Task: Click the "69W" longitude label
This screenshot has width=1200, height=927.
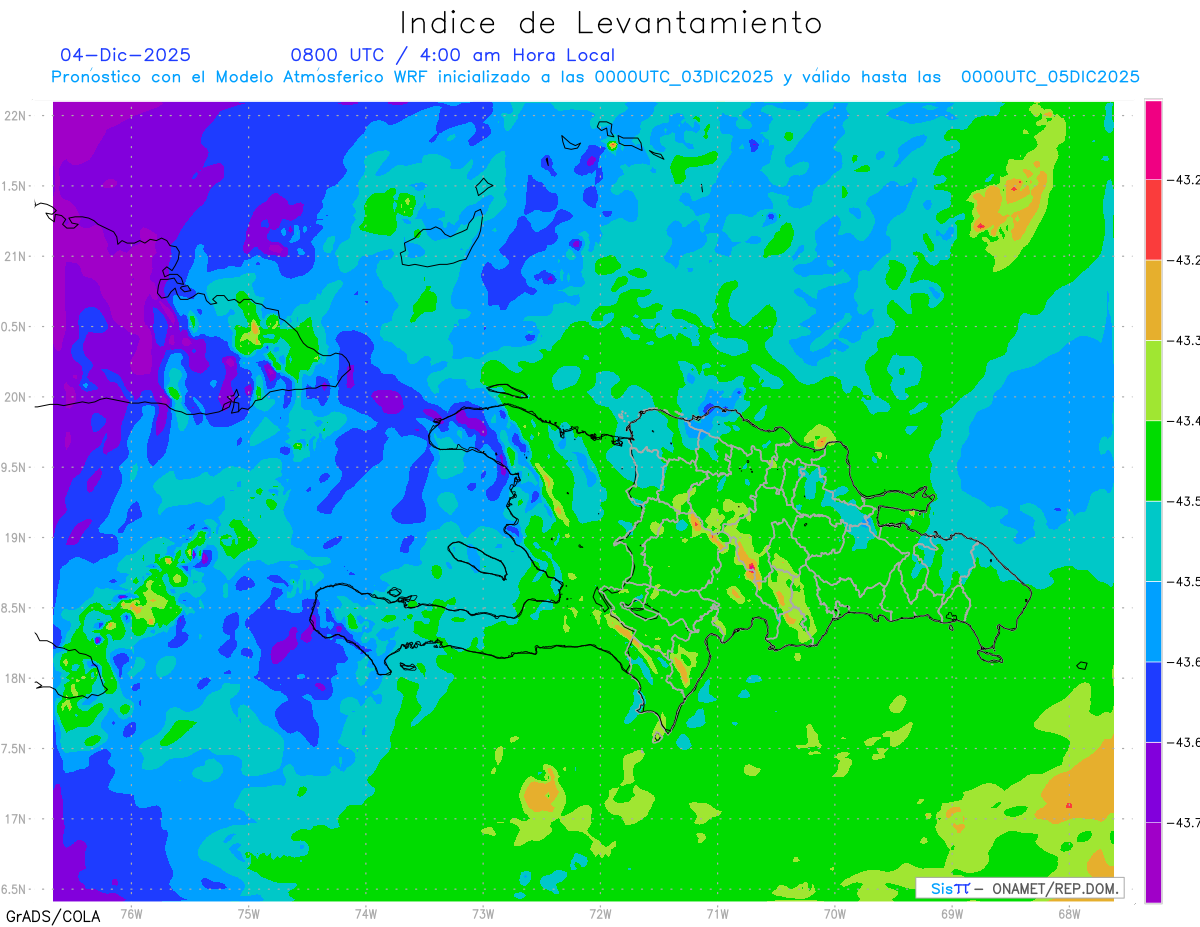Action: tap(952, 913)
